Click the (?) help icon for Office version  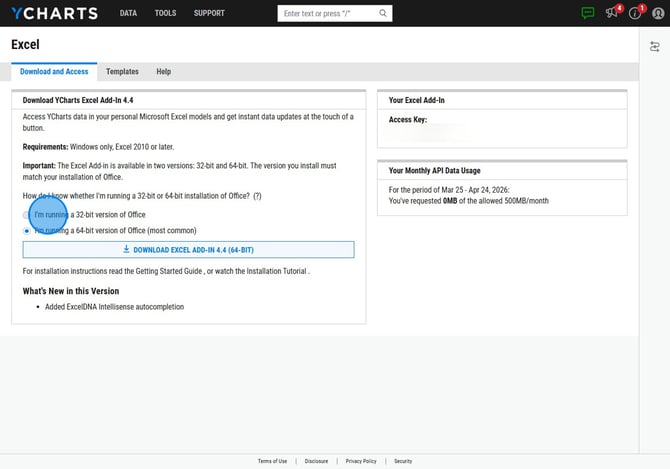click(257, 196)
